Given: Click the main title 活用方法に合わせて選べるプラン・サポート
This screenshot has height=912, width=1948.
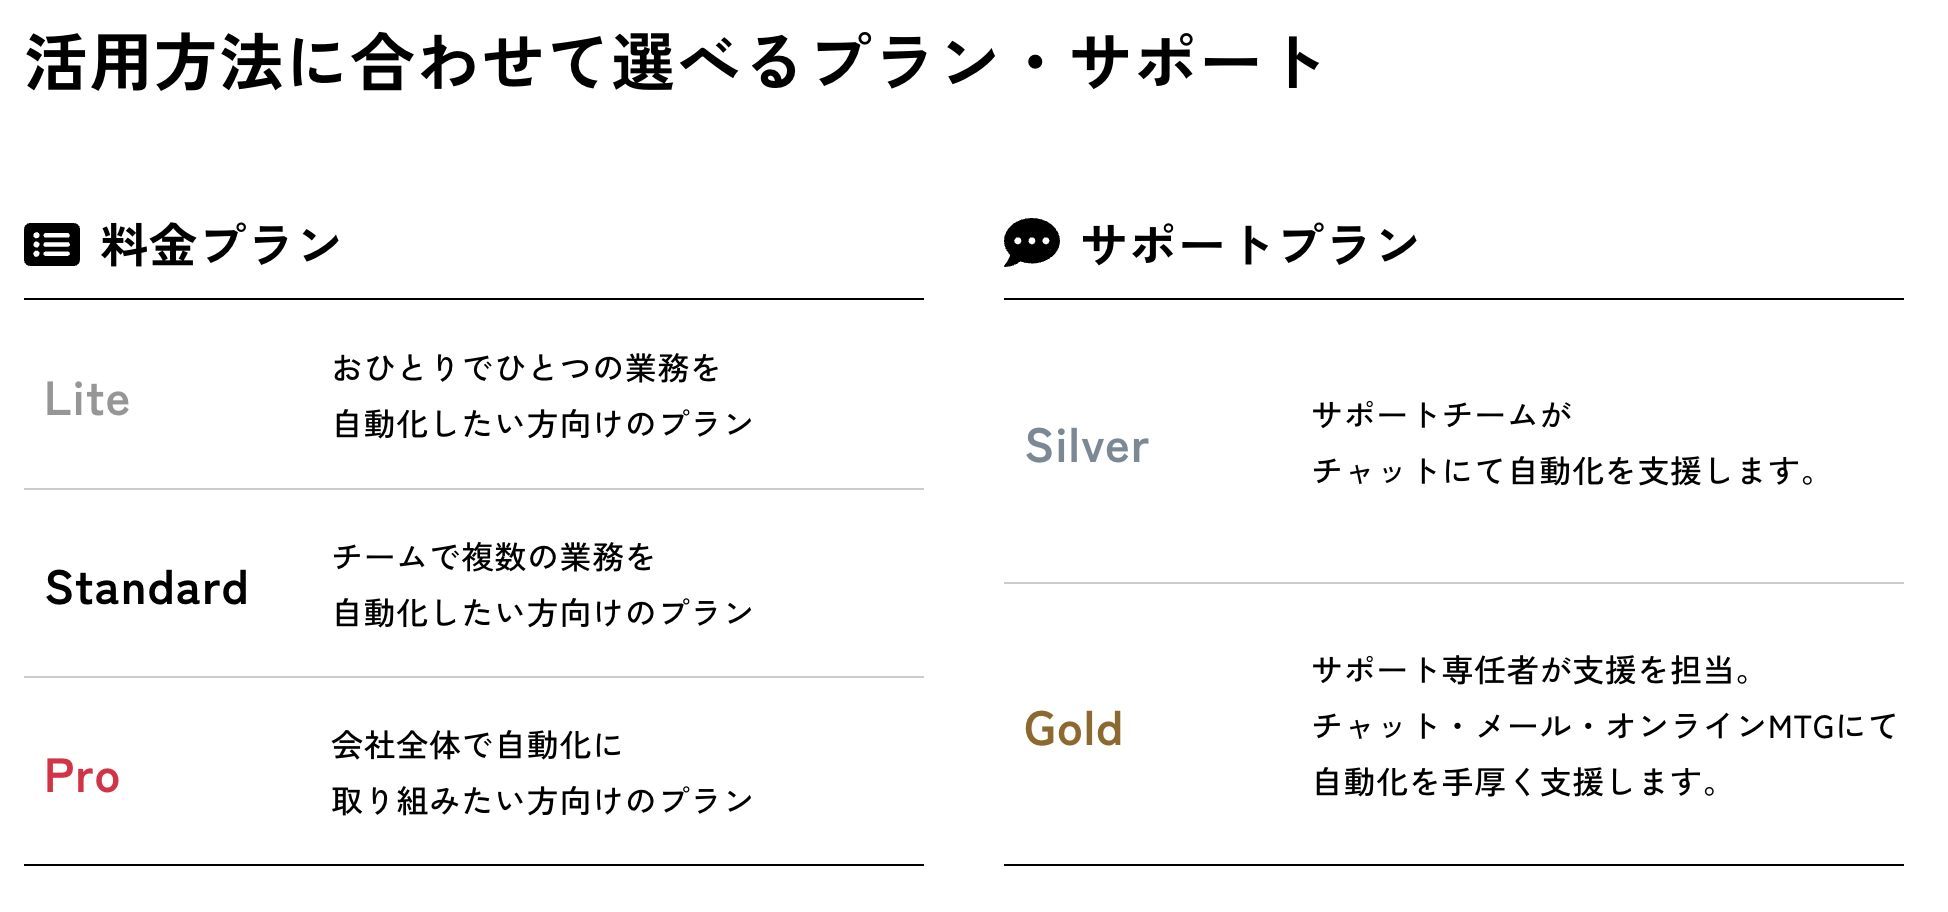Looking at the screenshot, I should pyautogui.click(x=676, y=62).
